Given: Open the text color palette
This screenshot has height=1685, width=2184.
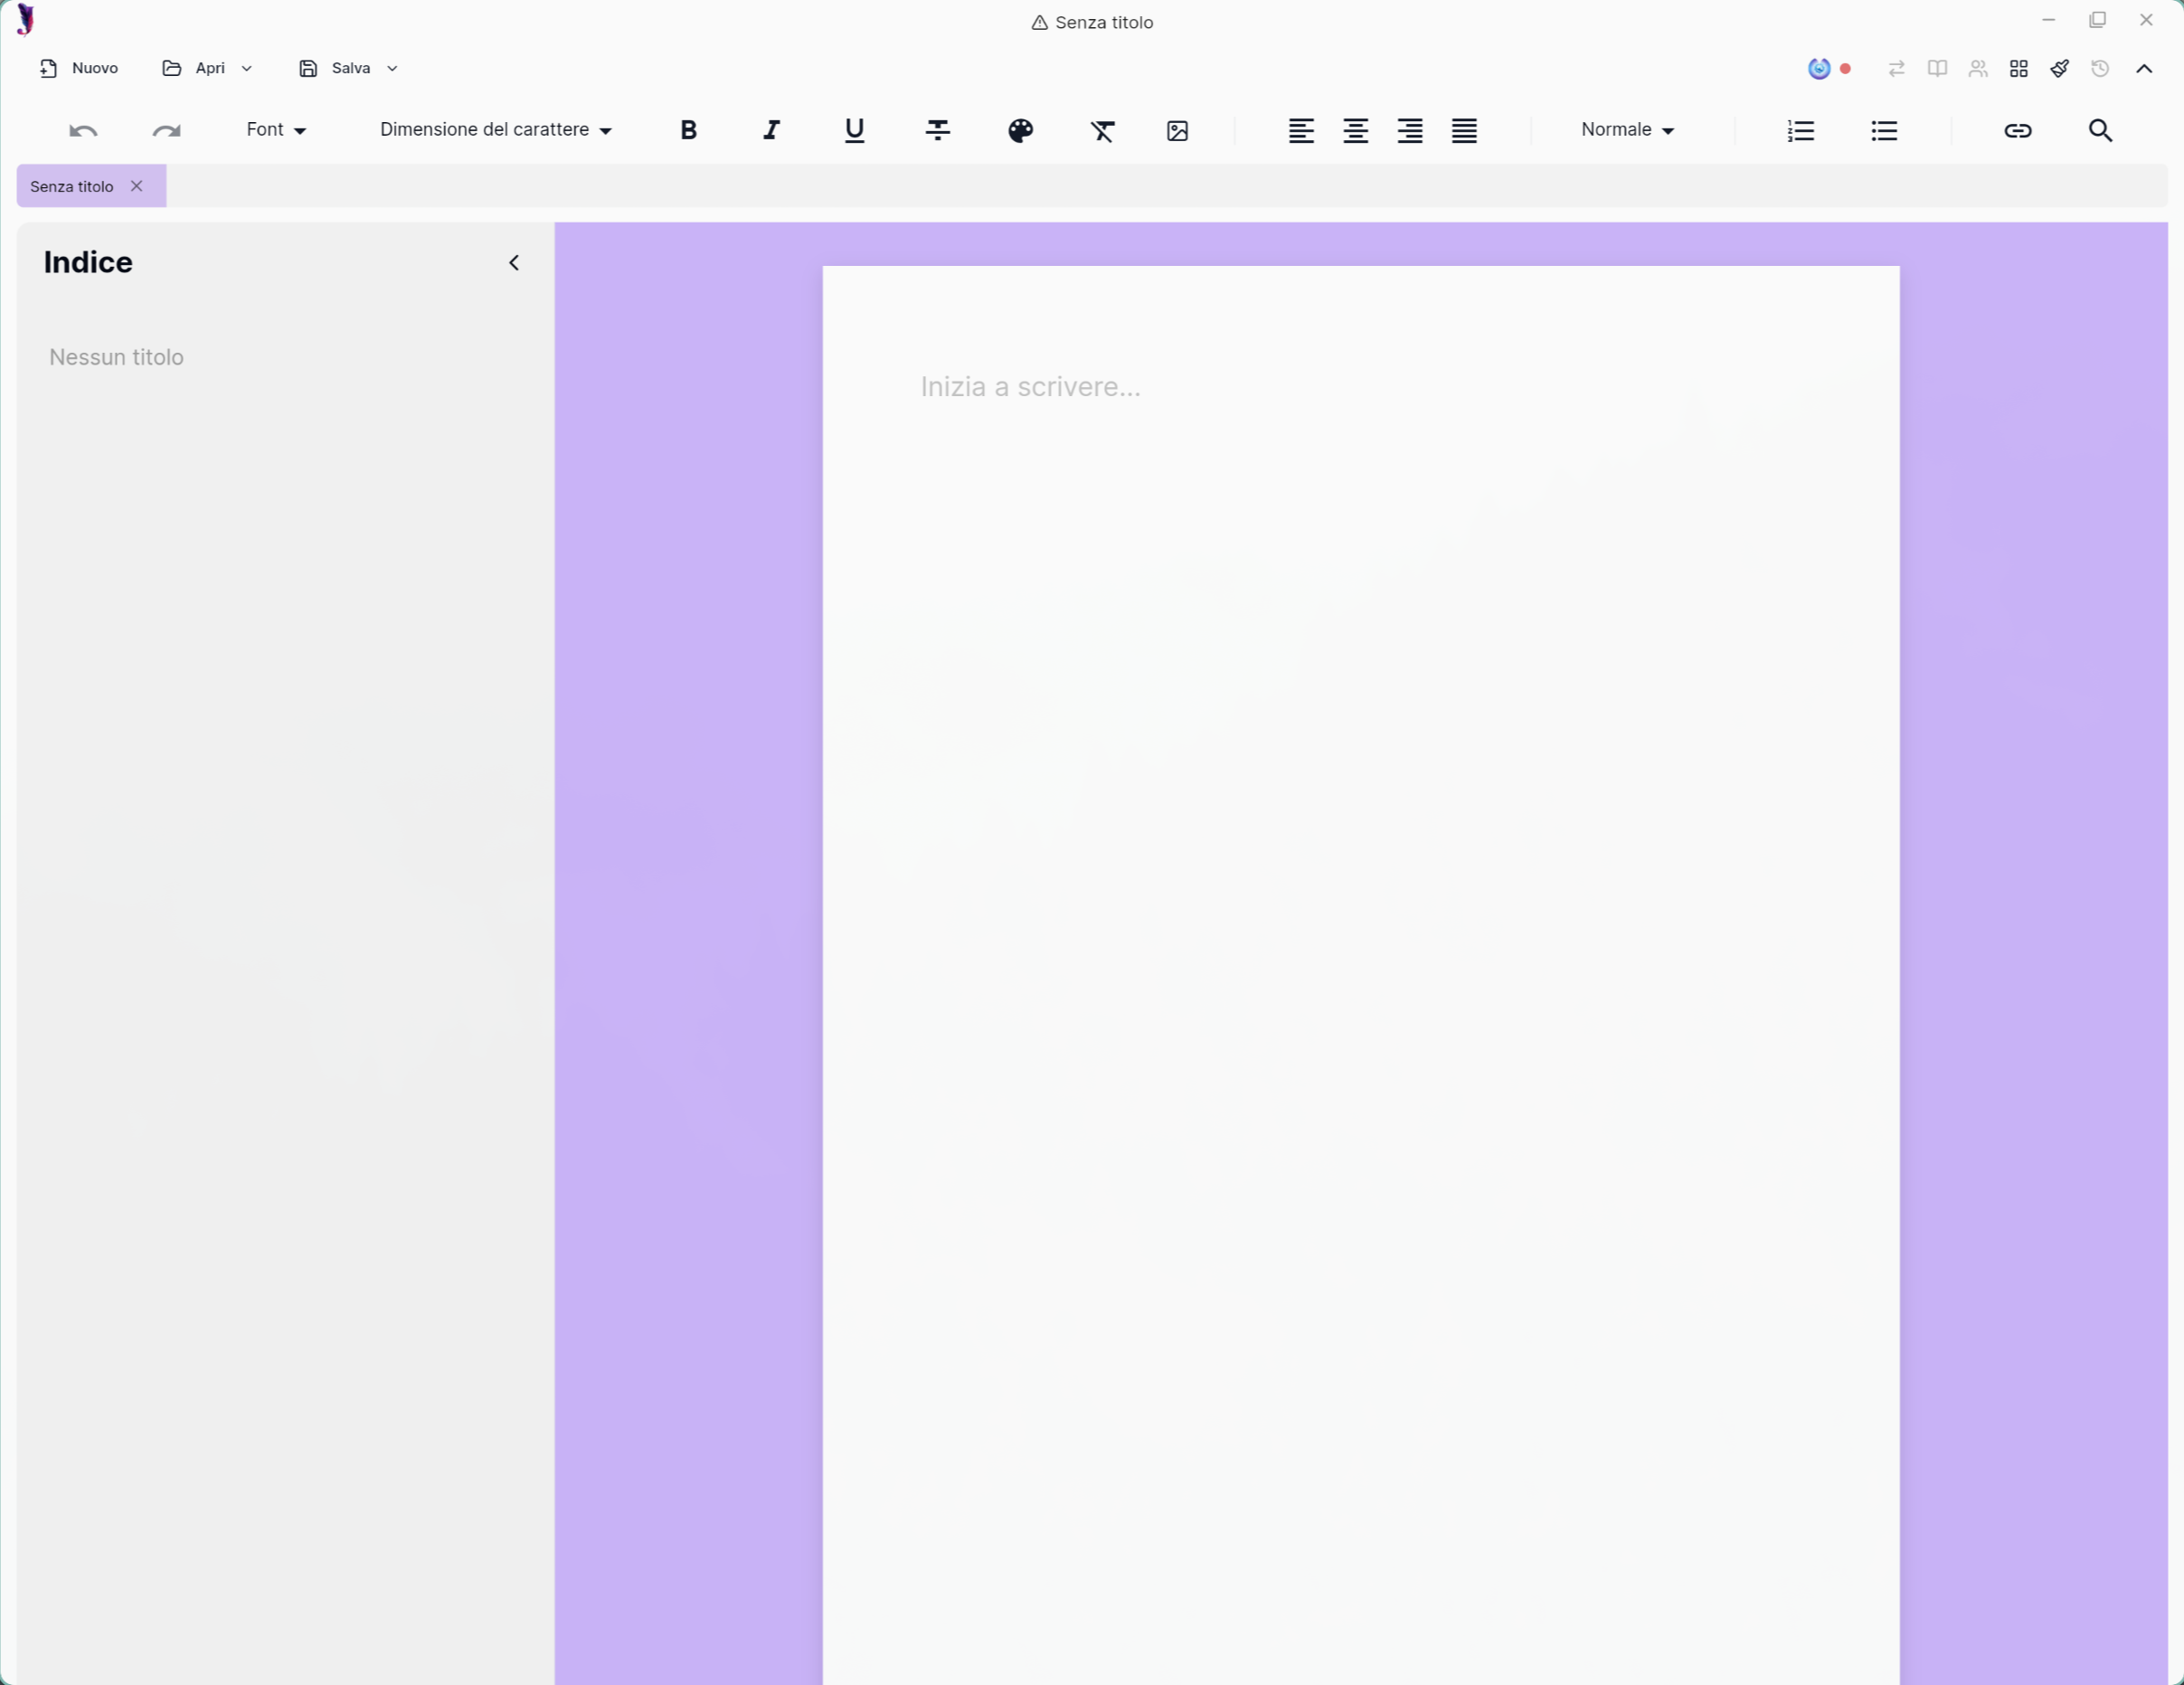Looking at the screenshot, I should (1020, 130).
